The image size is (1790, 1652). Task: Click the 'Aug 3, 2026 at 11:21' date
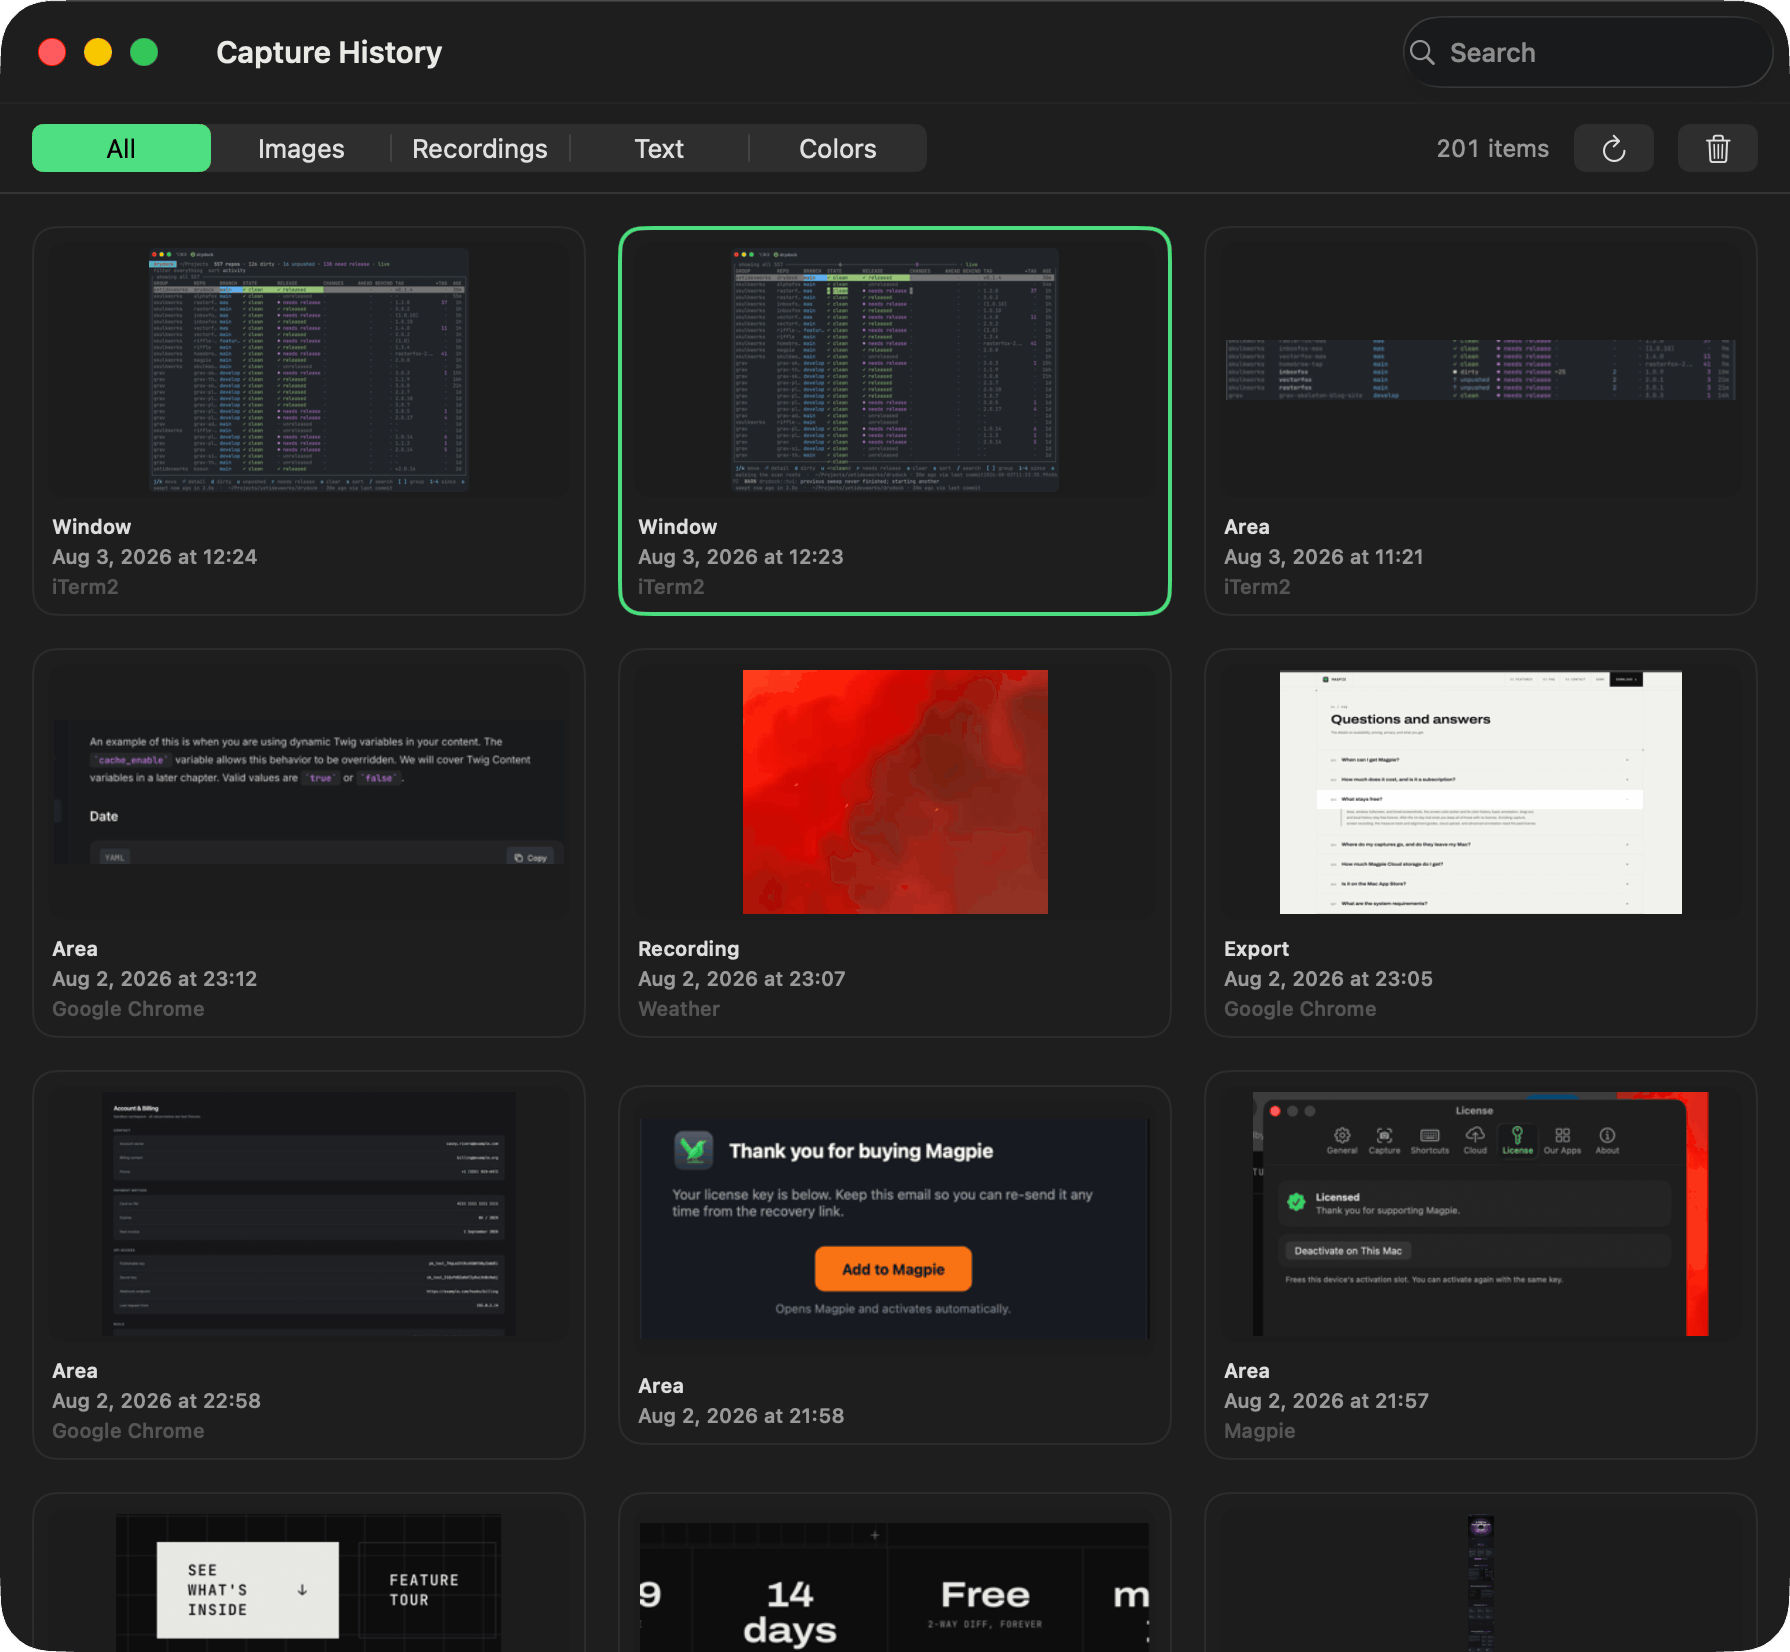click(x=1324, y=557)
